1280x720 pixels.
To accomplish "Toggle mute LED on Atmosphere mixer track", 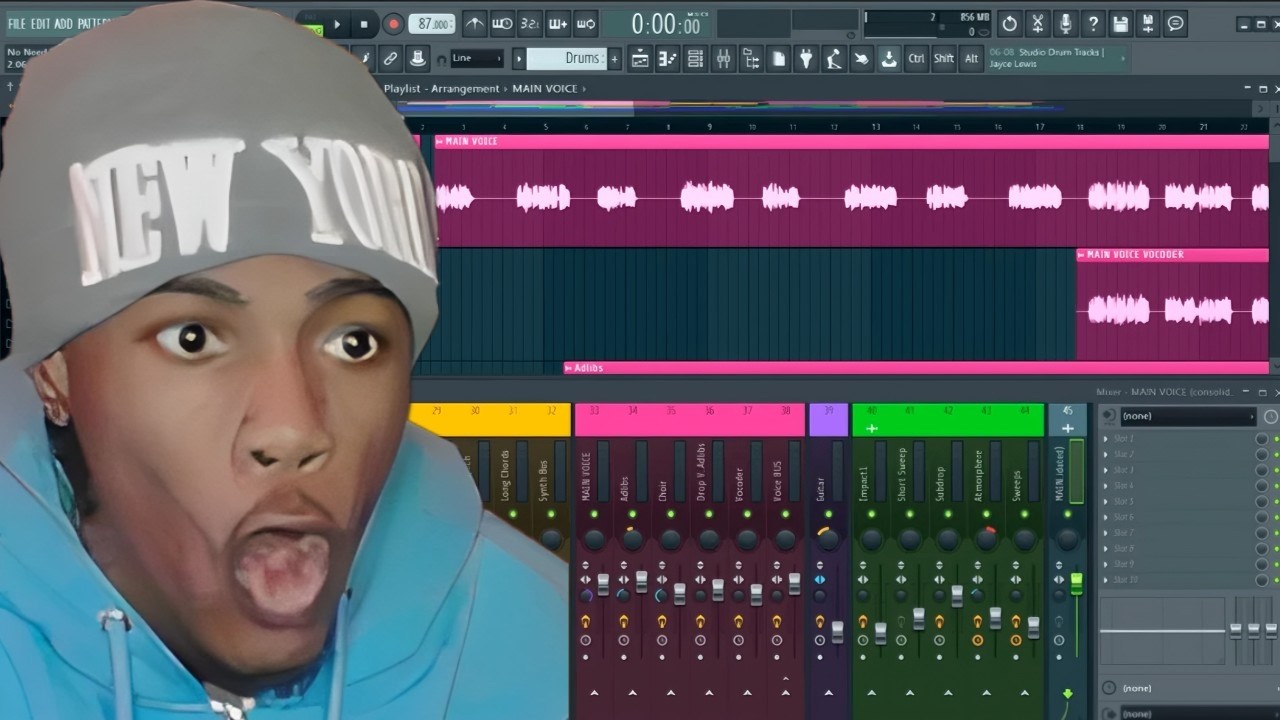I will (x=986, y=514).
